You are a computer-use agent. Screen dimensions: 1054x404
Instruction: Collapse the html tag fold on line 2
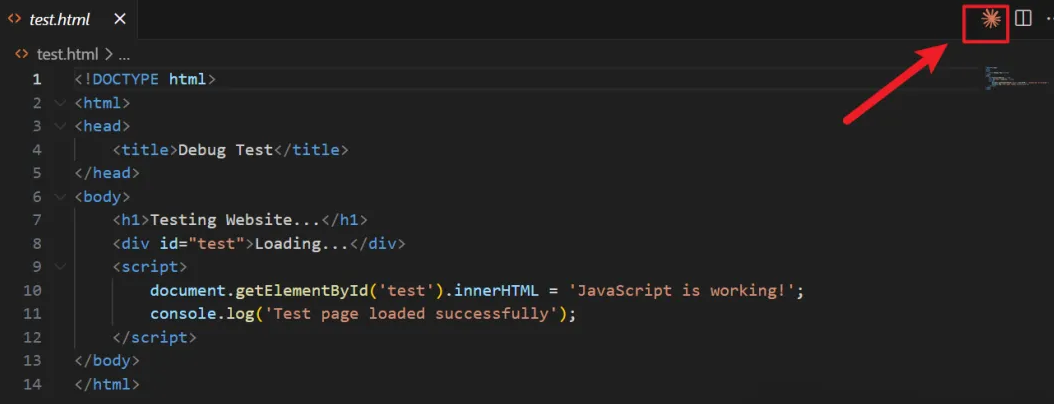[x=61, y=103]
